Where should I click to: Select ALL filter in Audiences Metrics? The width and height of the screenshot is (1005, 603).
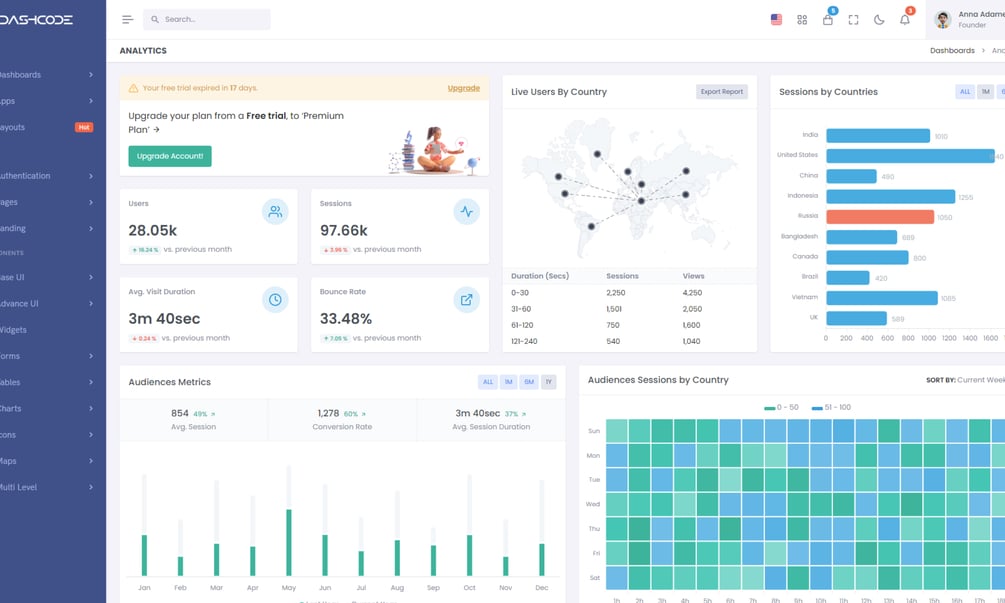click(x=488, y=382)
